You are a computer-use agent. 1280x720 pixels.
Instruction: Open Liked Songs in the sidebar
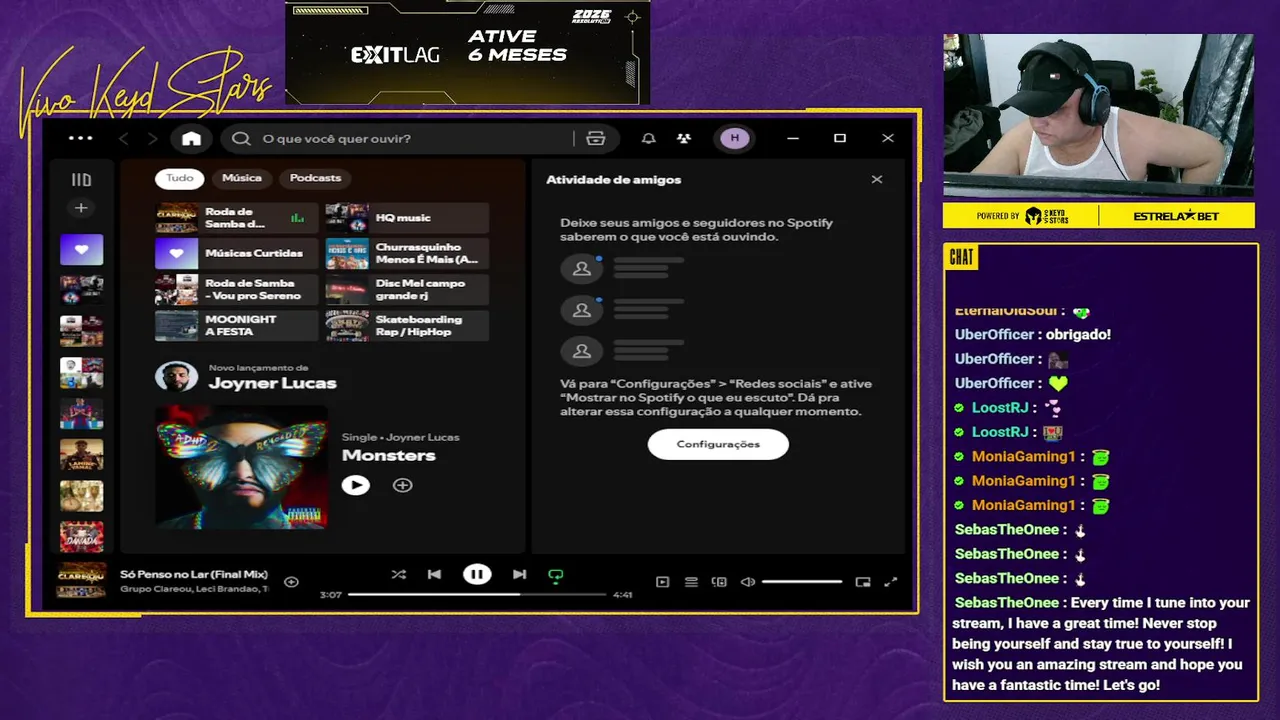(81, 250)
